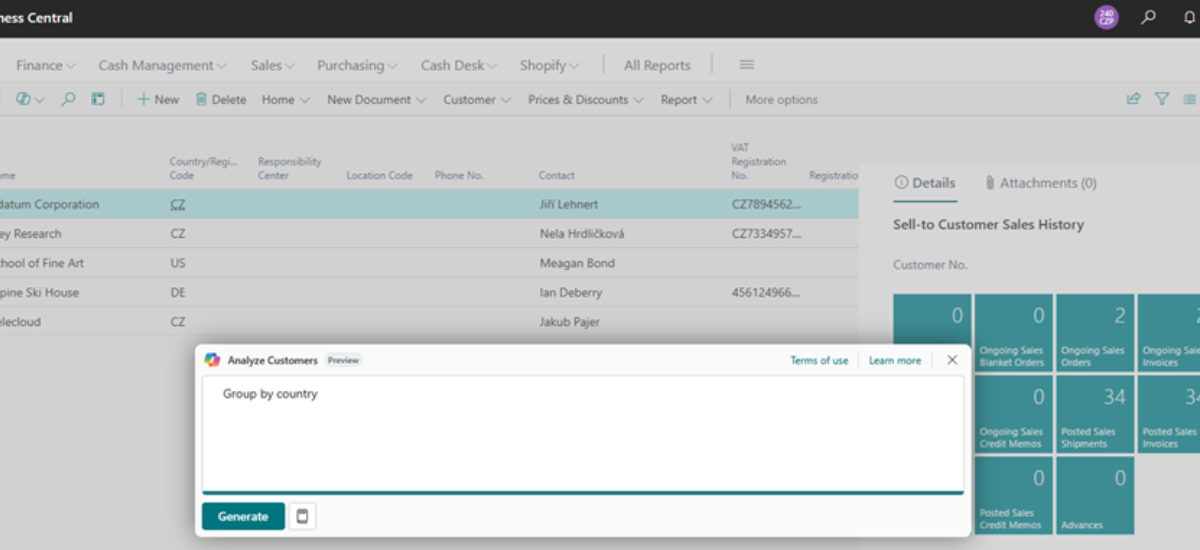Click the analysis mode icon next to search
This screenshot has width=1200, height=550.
click(x=98, y=99)
